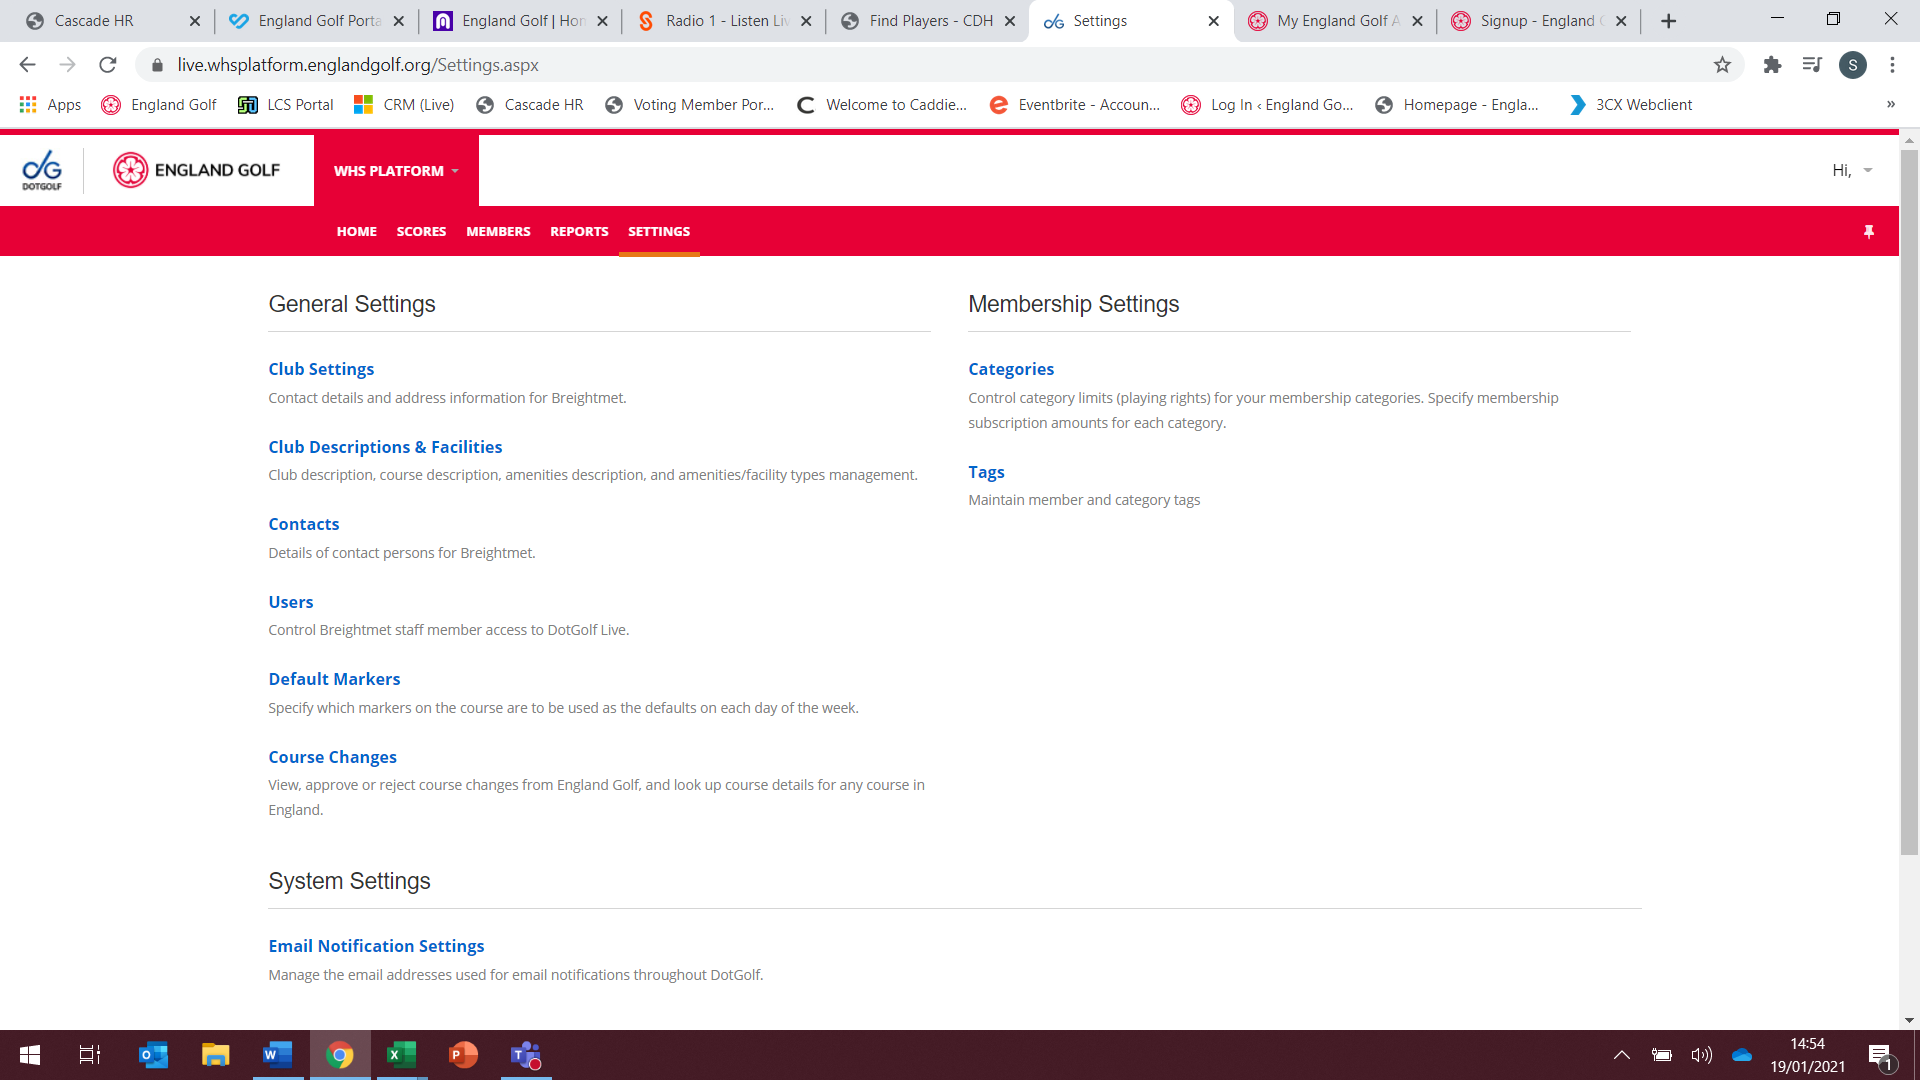Switch to the Find Players - CDH tab
This screenshot has width=1920, height=1080.
coord(930,21)
